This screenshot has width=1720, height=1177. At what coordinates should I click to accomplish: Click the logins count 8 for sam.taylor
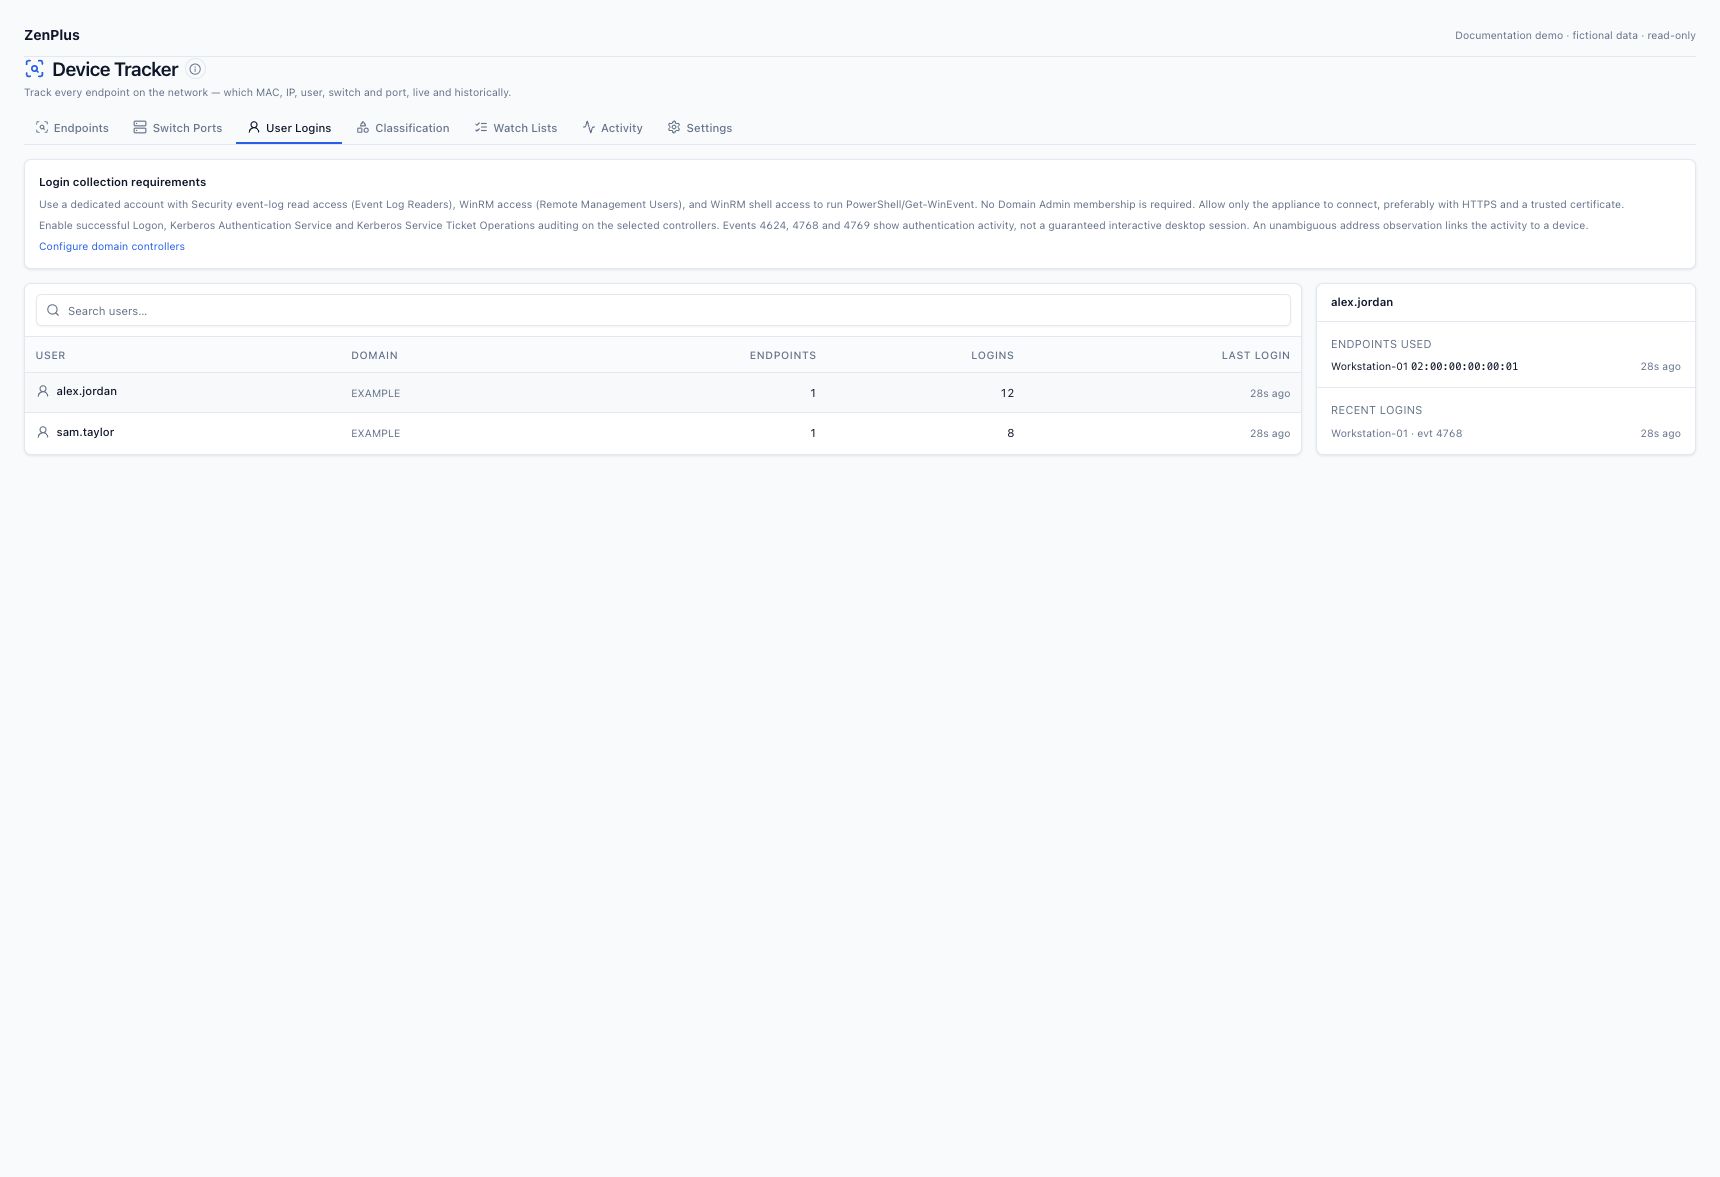(x=1010, y=433)
